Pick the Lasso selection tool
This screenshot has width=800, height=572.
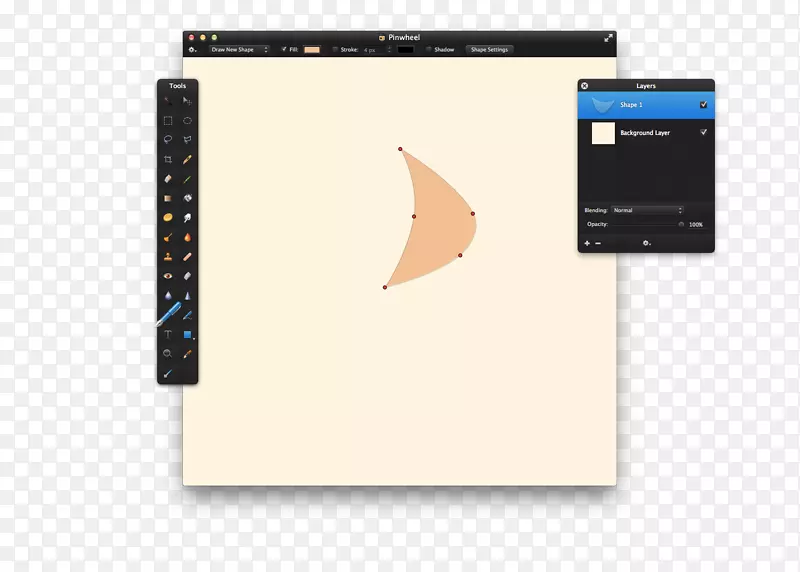pyautogui.click(x=168, y=140)
